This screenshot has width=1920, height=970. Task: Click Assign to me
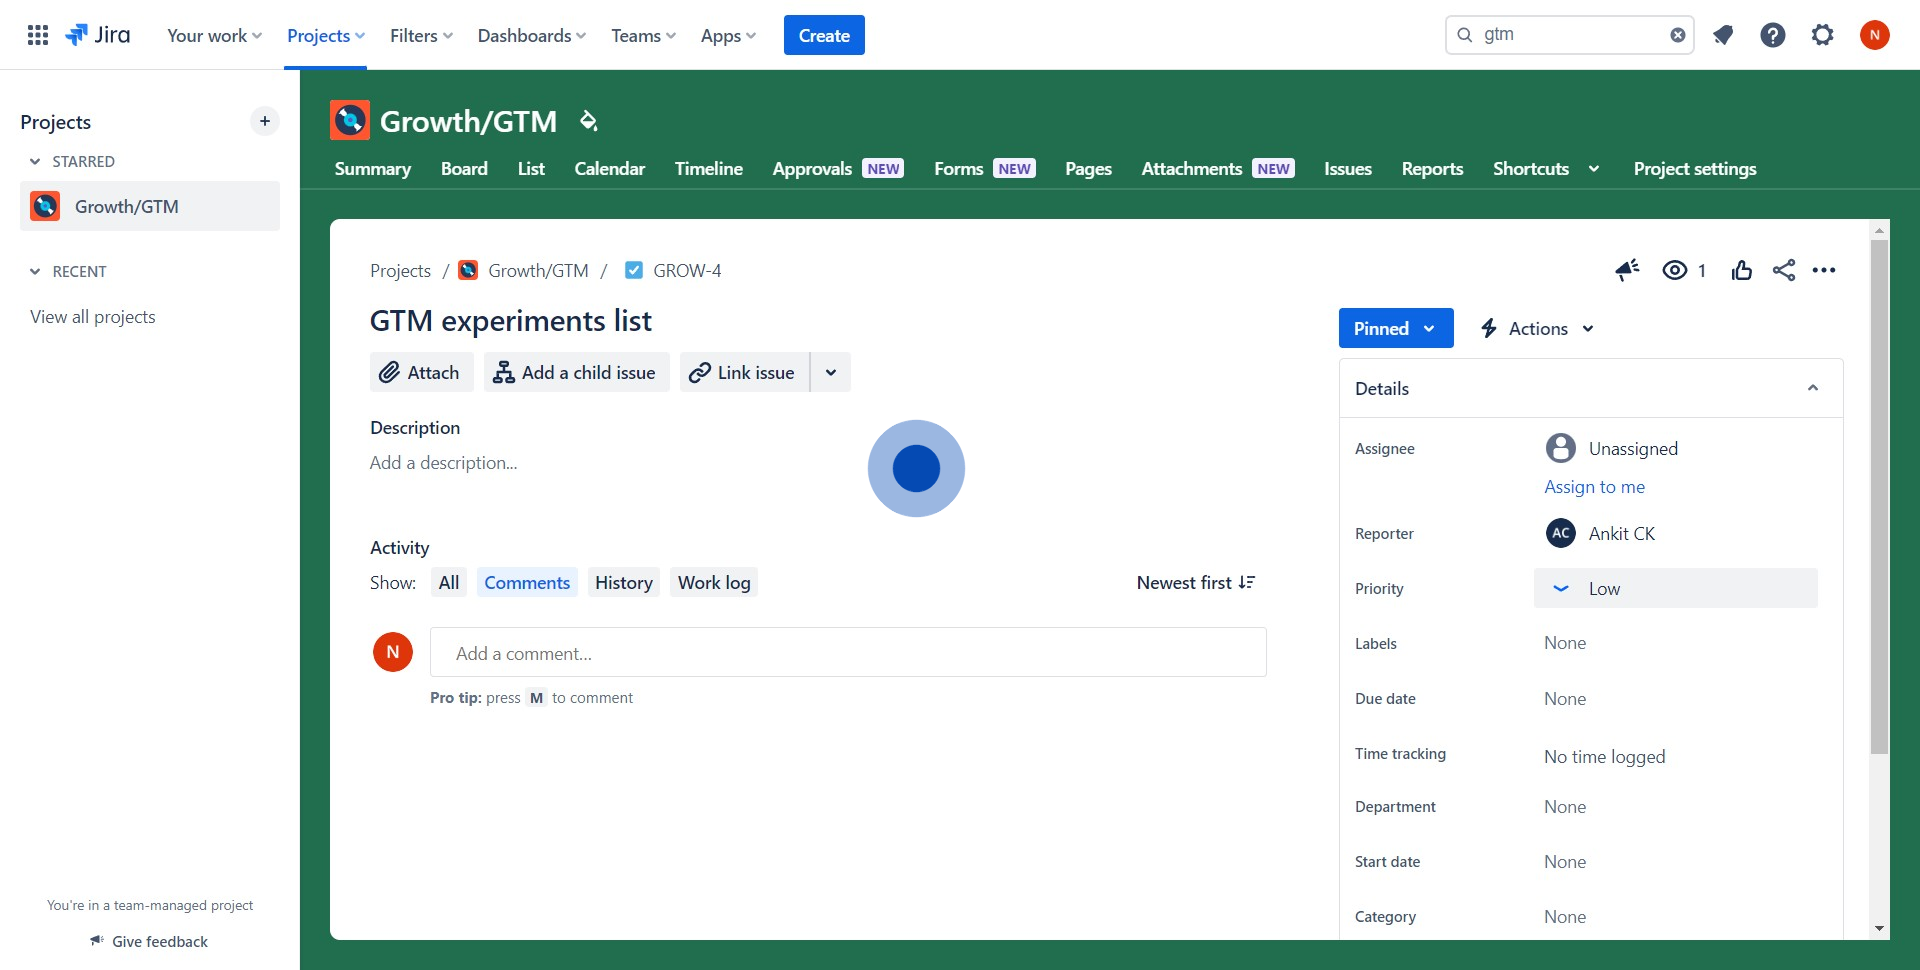[x=1594, y=486]
